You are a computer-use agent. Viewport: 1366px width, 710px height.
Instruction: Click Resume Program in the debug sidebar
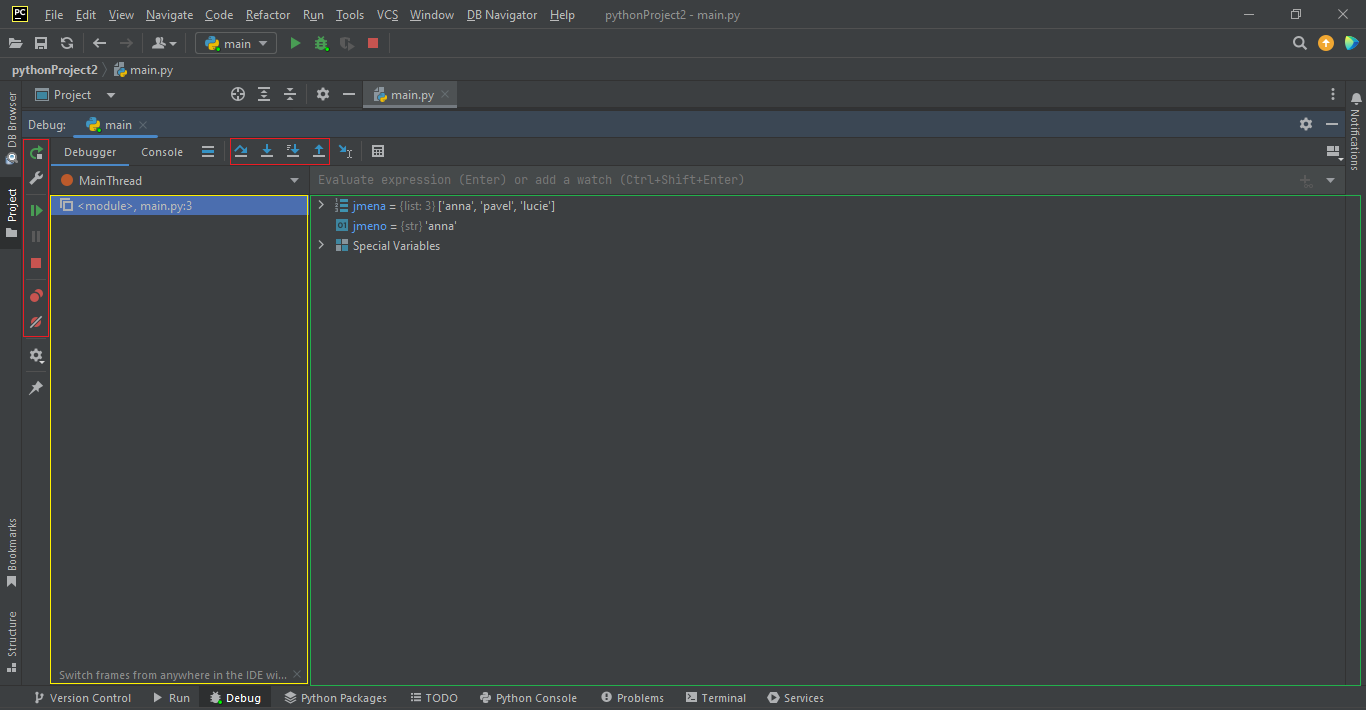pyautogui.click(x=36, y=211)
